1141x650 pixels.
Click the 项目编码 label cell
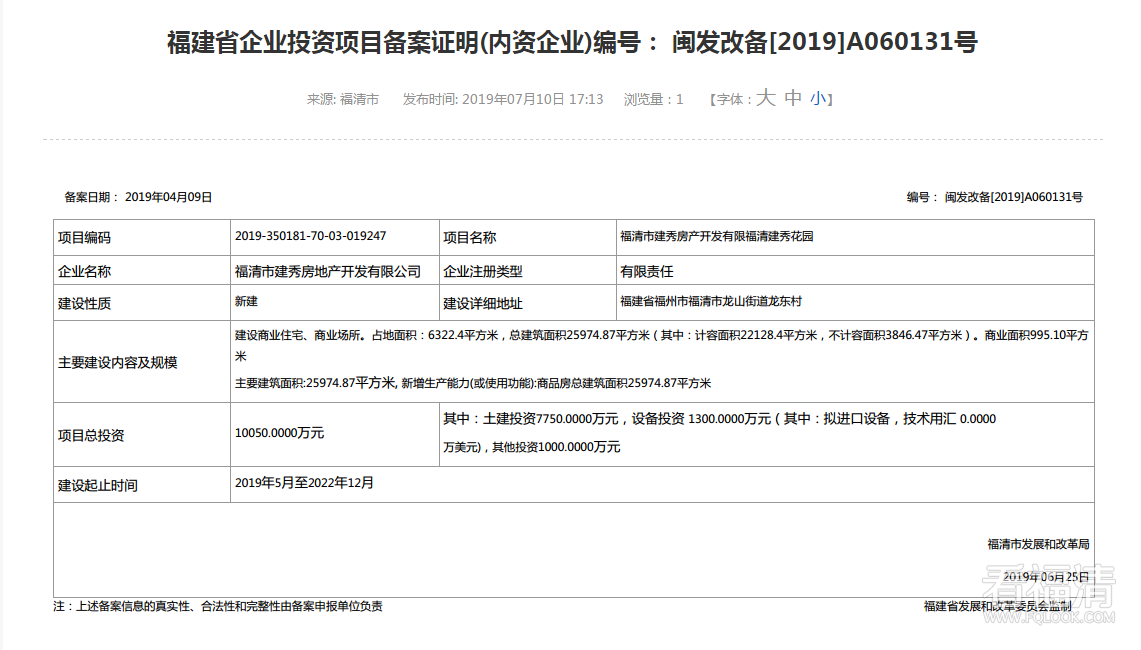(x=142, y=237)
